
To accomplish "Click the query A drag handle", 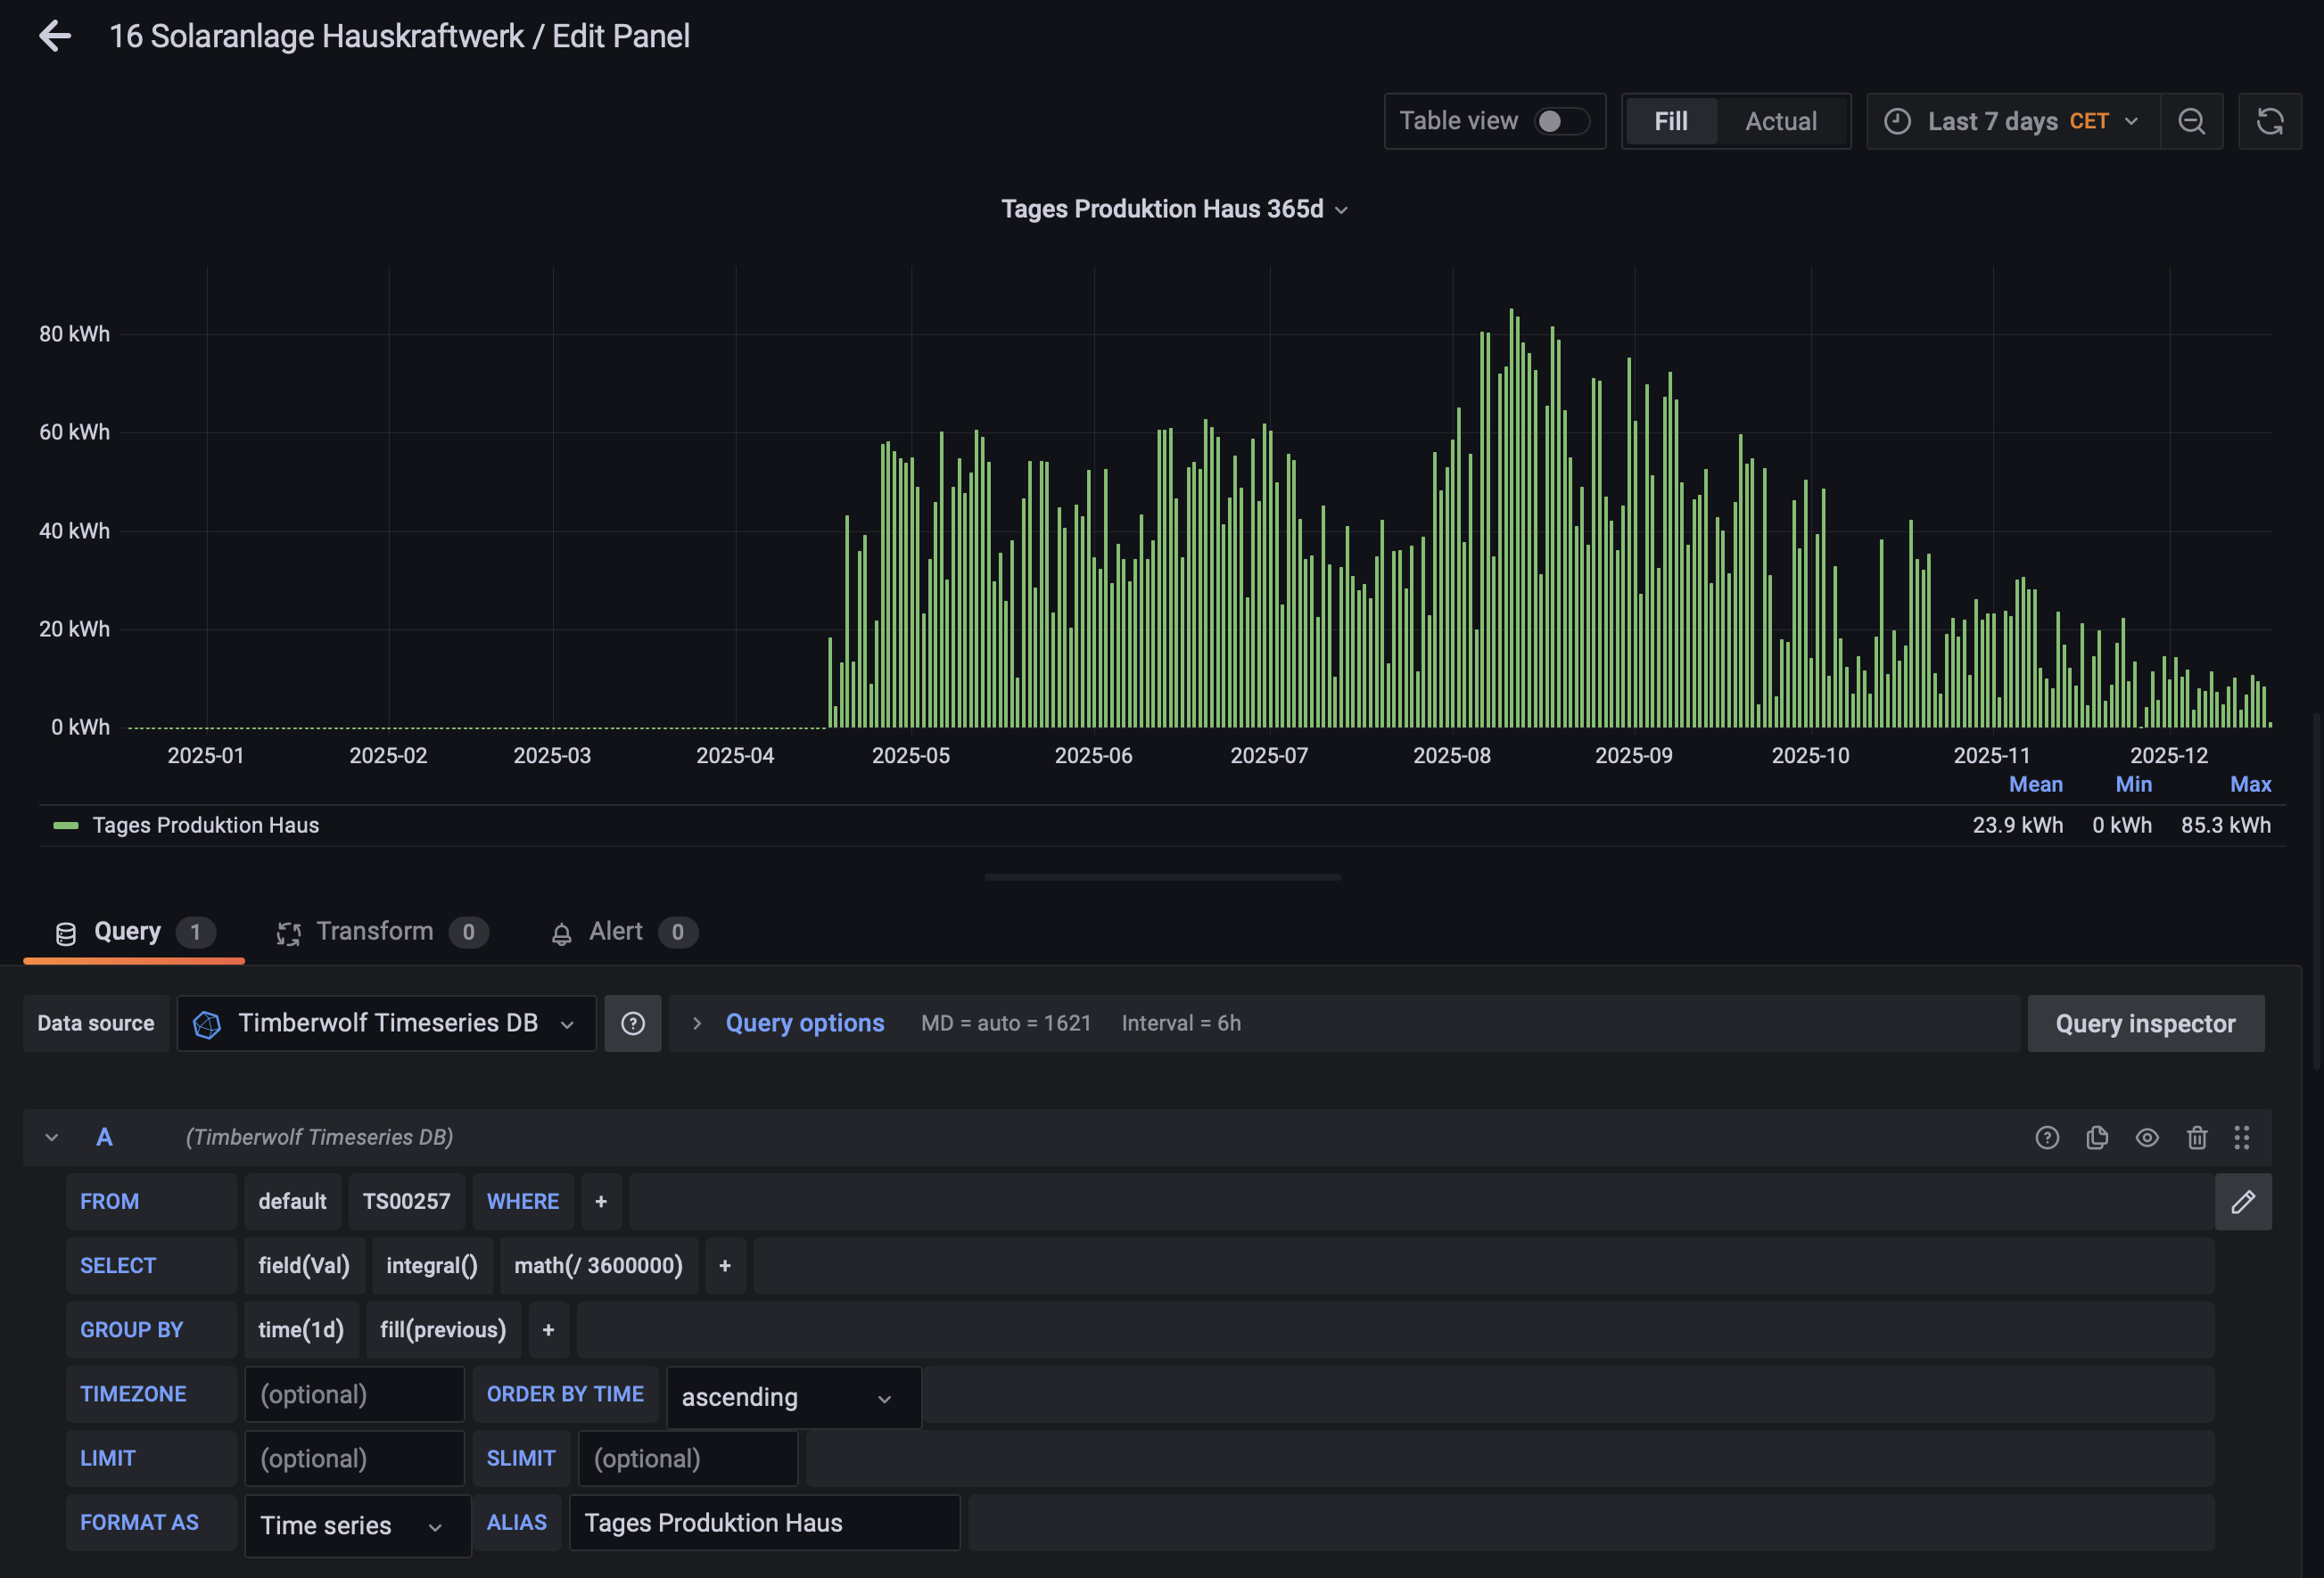I will (2242, 1137).
